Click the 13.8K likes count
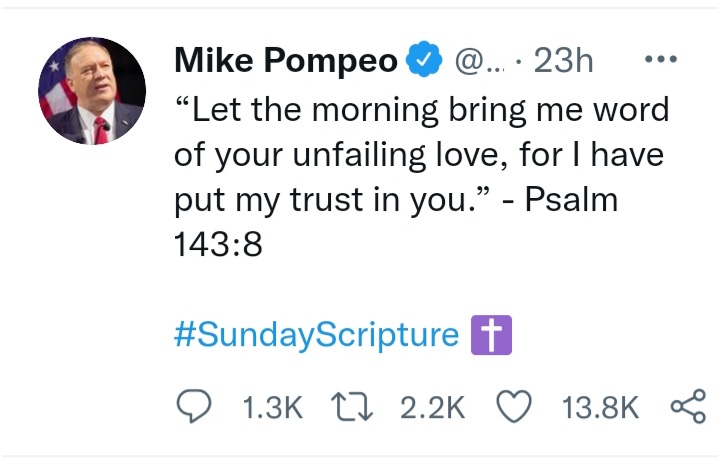Image resolution: width=720 pixels, height=458 pixels. point(600,407)
